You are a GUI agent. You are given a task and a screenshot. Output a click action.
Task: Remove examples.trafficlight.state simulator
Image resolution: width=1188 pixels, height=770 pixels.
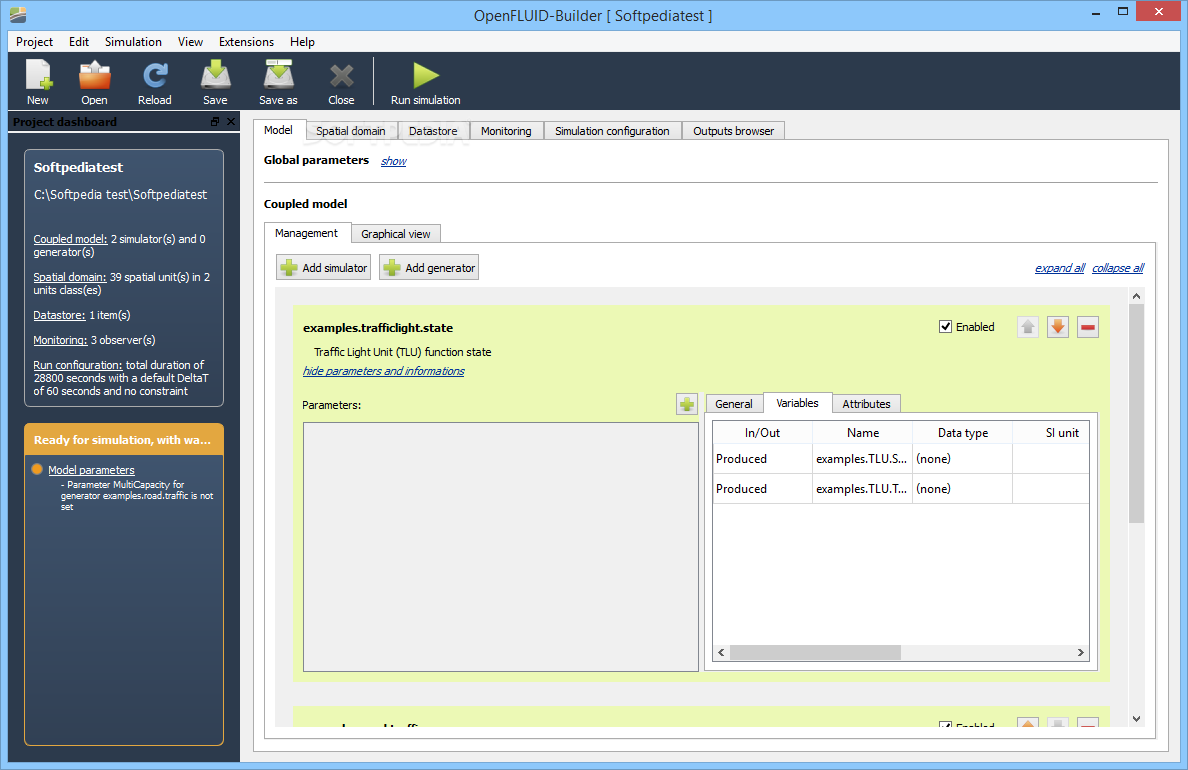[x=1088, y=327]
